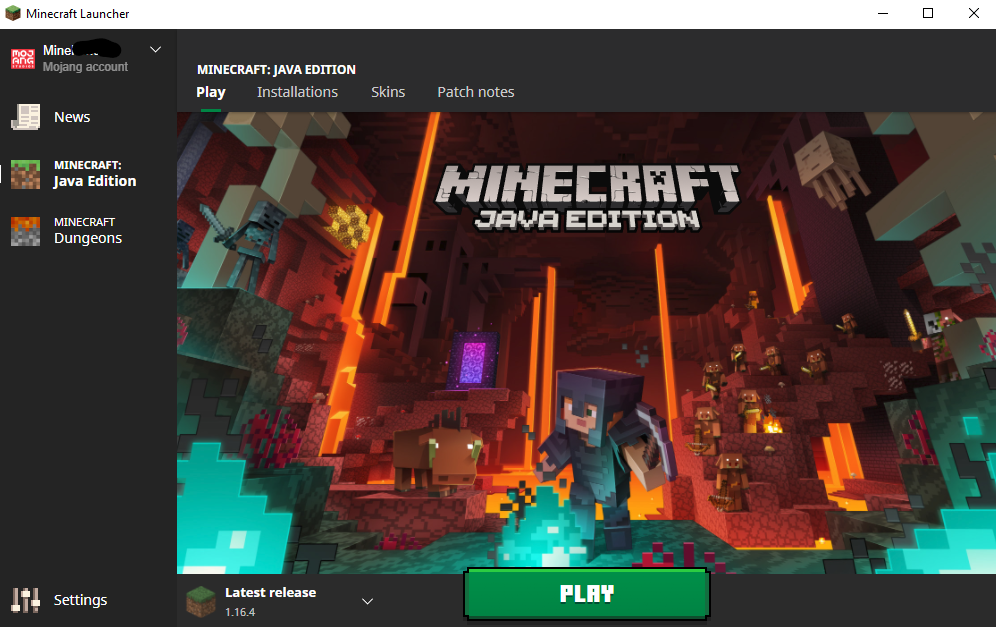Image resolution: width=996 pixels, height=627 pixels.
Task: Click the Minecraft Launcher title bar icon
Action: (x=13, y=13)
